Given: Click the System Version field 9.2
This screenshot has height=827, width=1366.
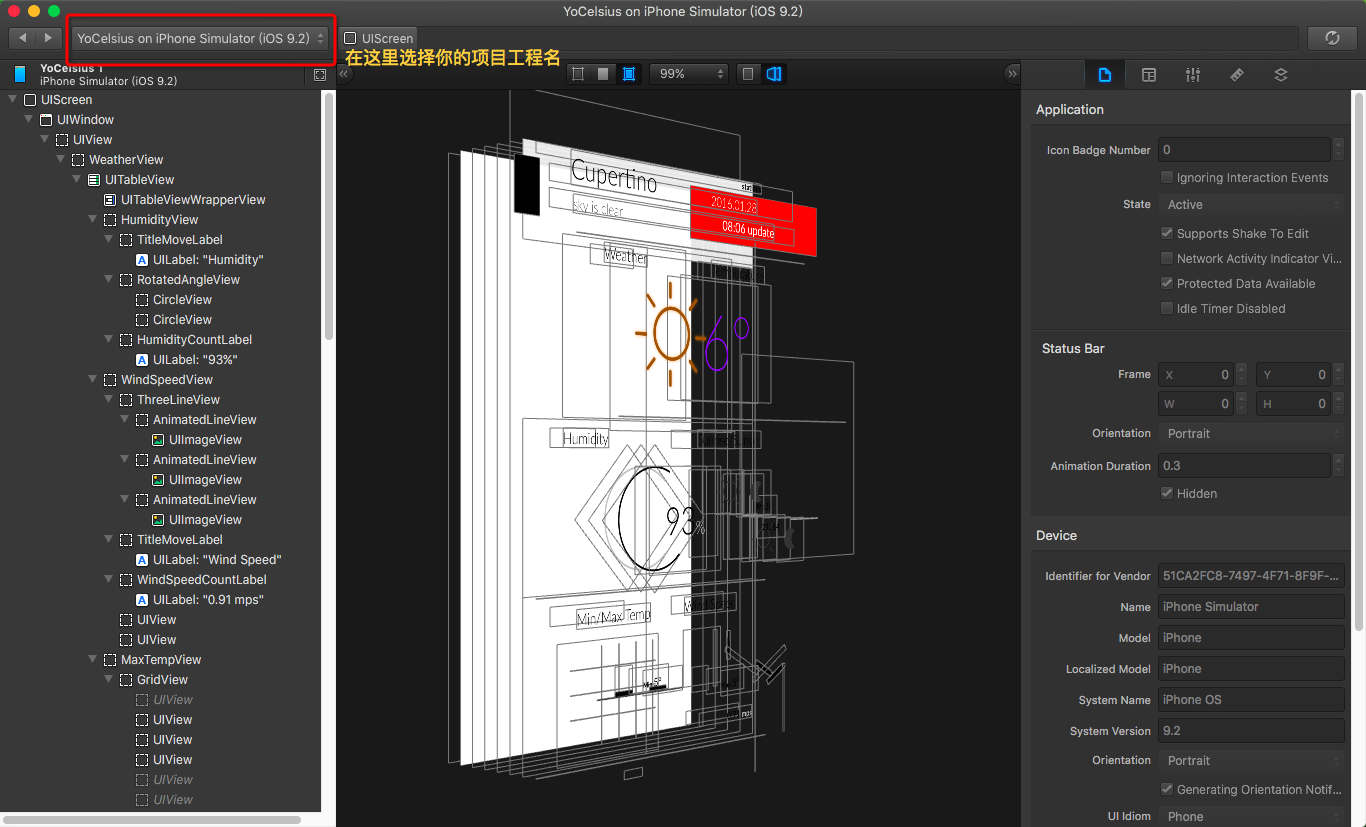Looking at the screenshot, I should (1251, 731).
